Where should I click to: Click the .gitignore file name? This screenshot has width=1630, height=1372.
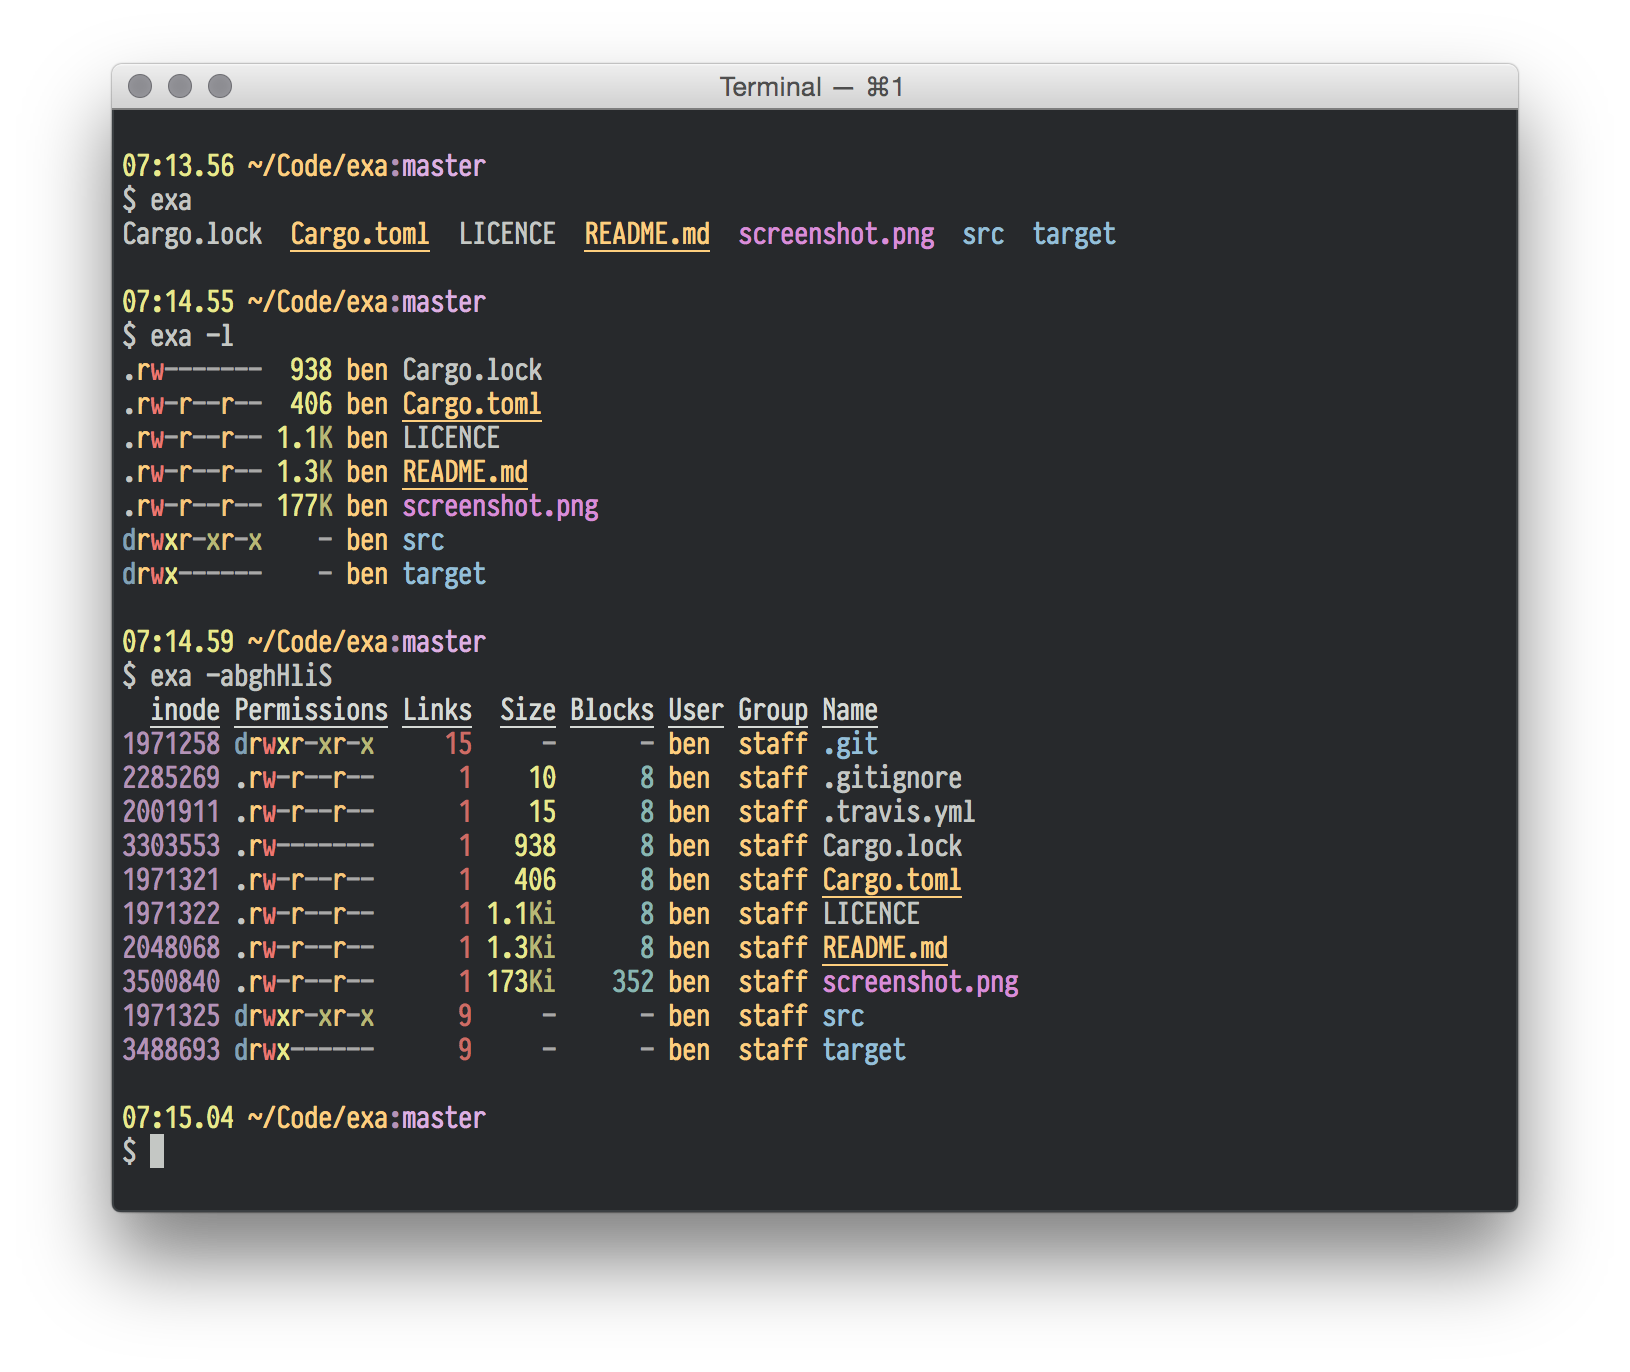tap(892, 778)
